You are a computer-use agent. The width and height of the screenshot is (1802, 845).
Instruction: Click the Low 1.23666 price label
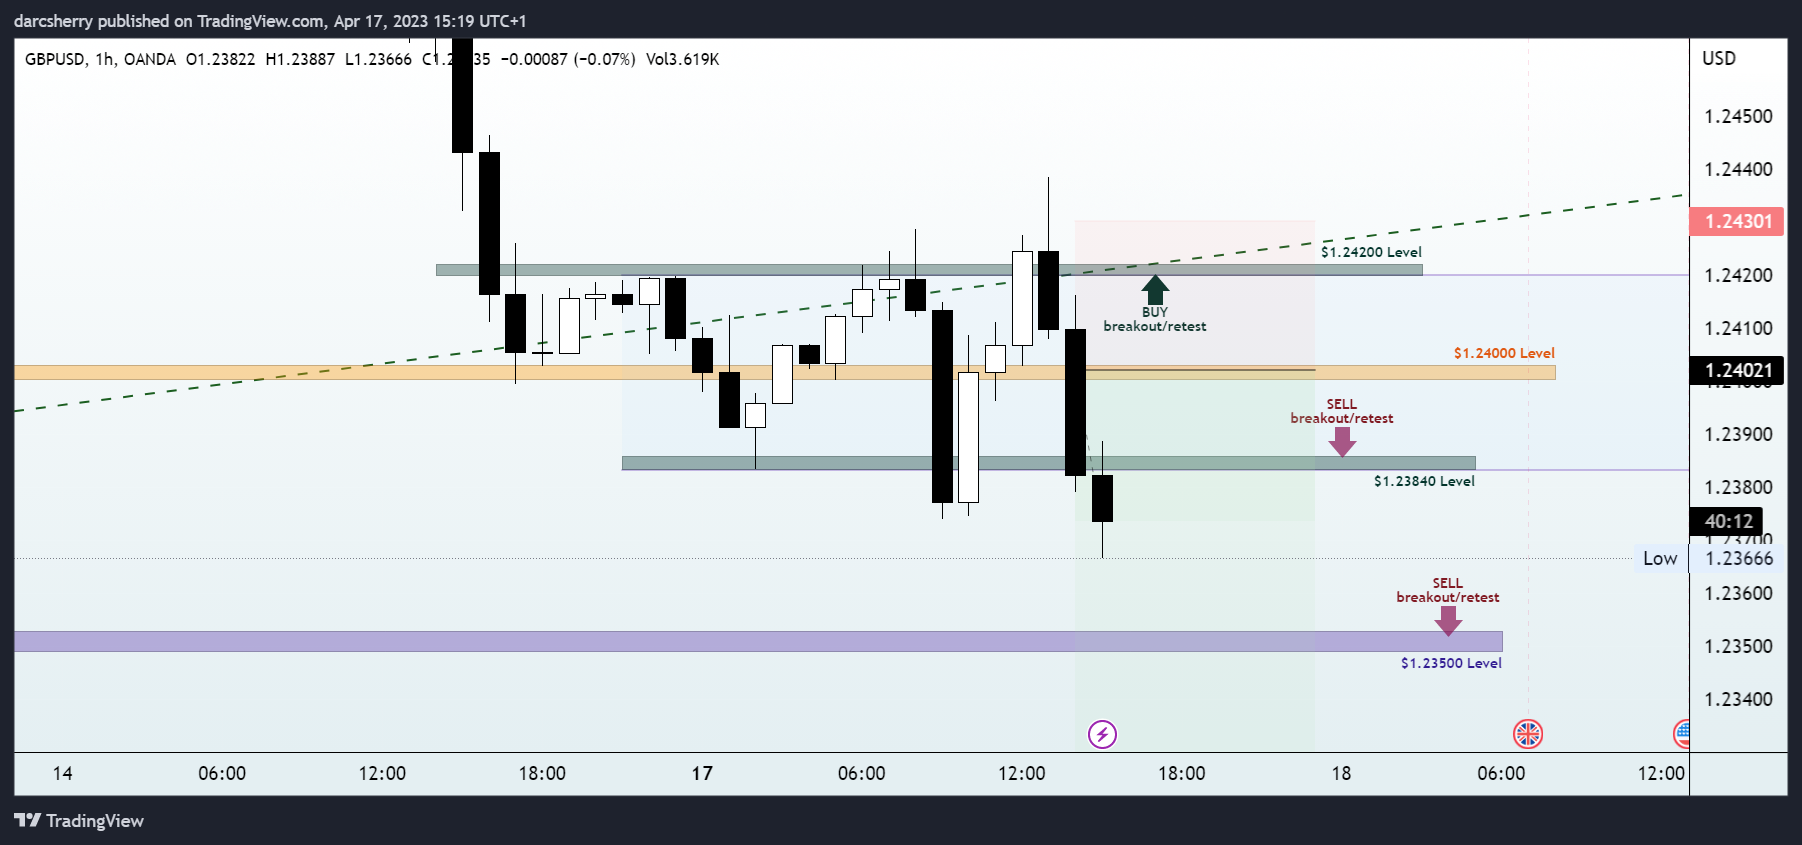pos(1710,559)
